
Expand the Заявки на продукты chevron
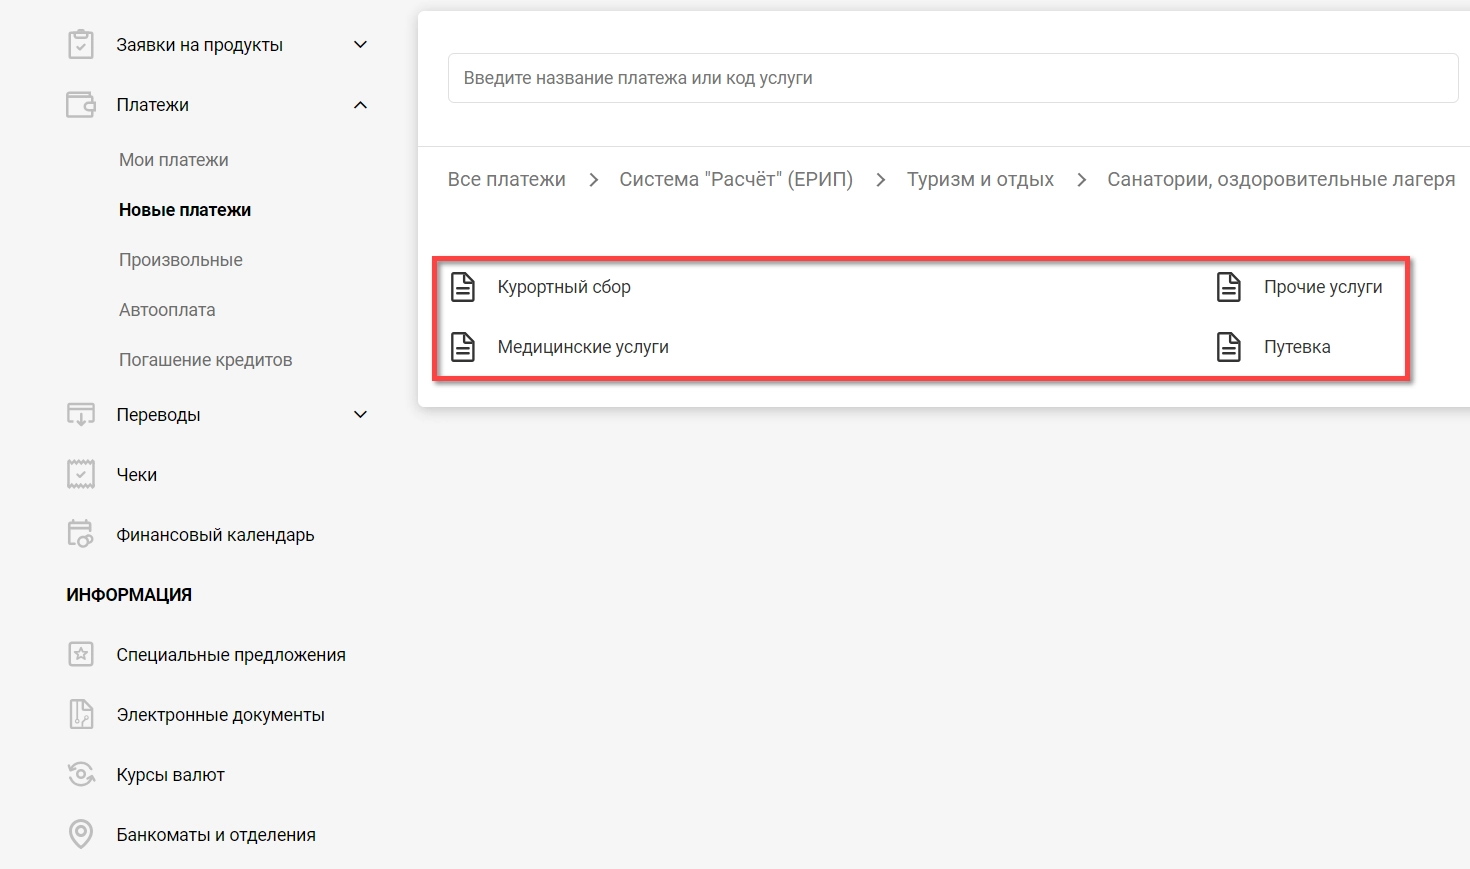(x=361, y=45)
